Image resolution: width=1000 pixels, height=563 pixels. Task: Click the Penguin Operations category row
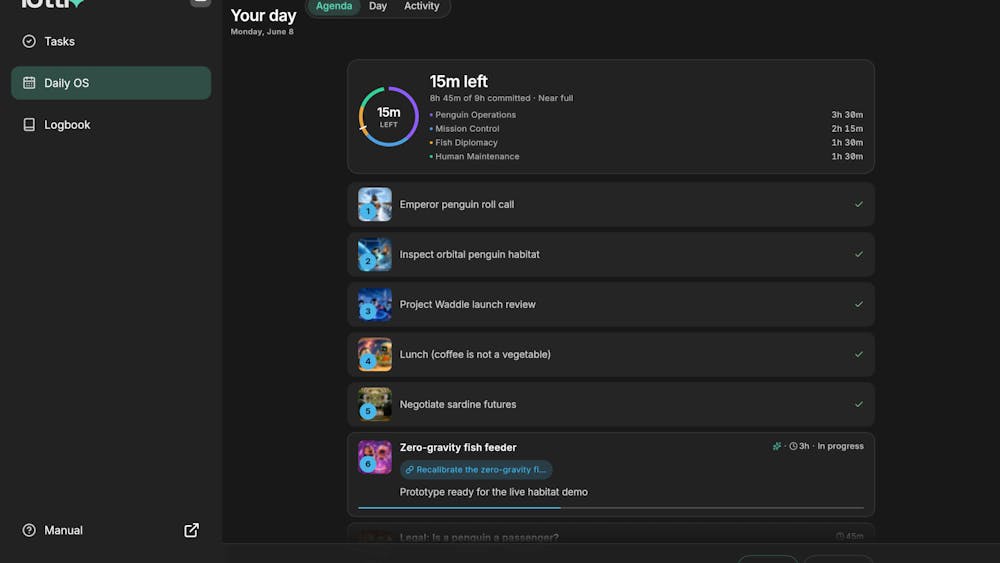pos(645,115)
